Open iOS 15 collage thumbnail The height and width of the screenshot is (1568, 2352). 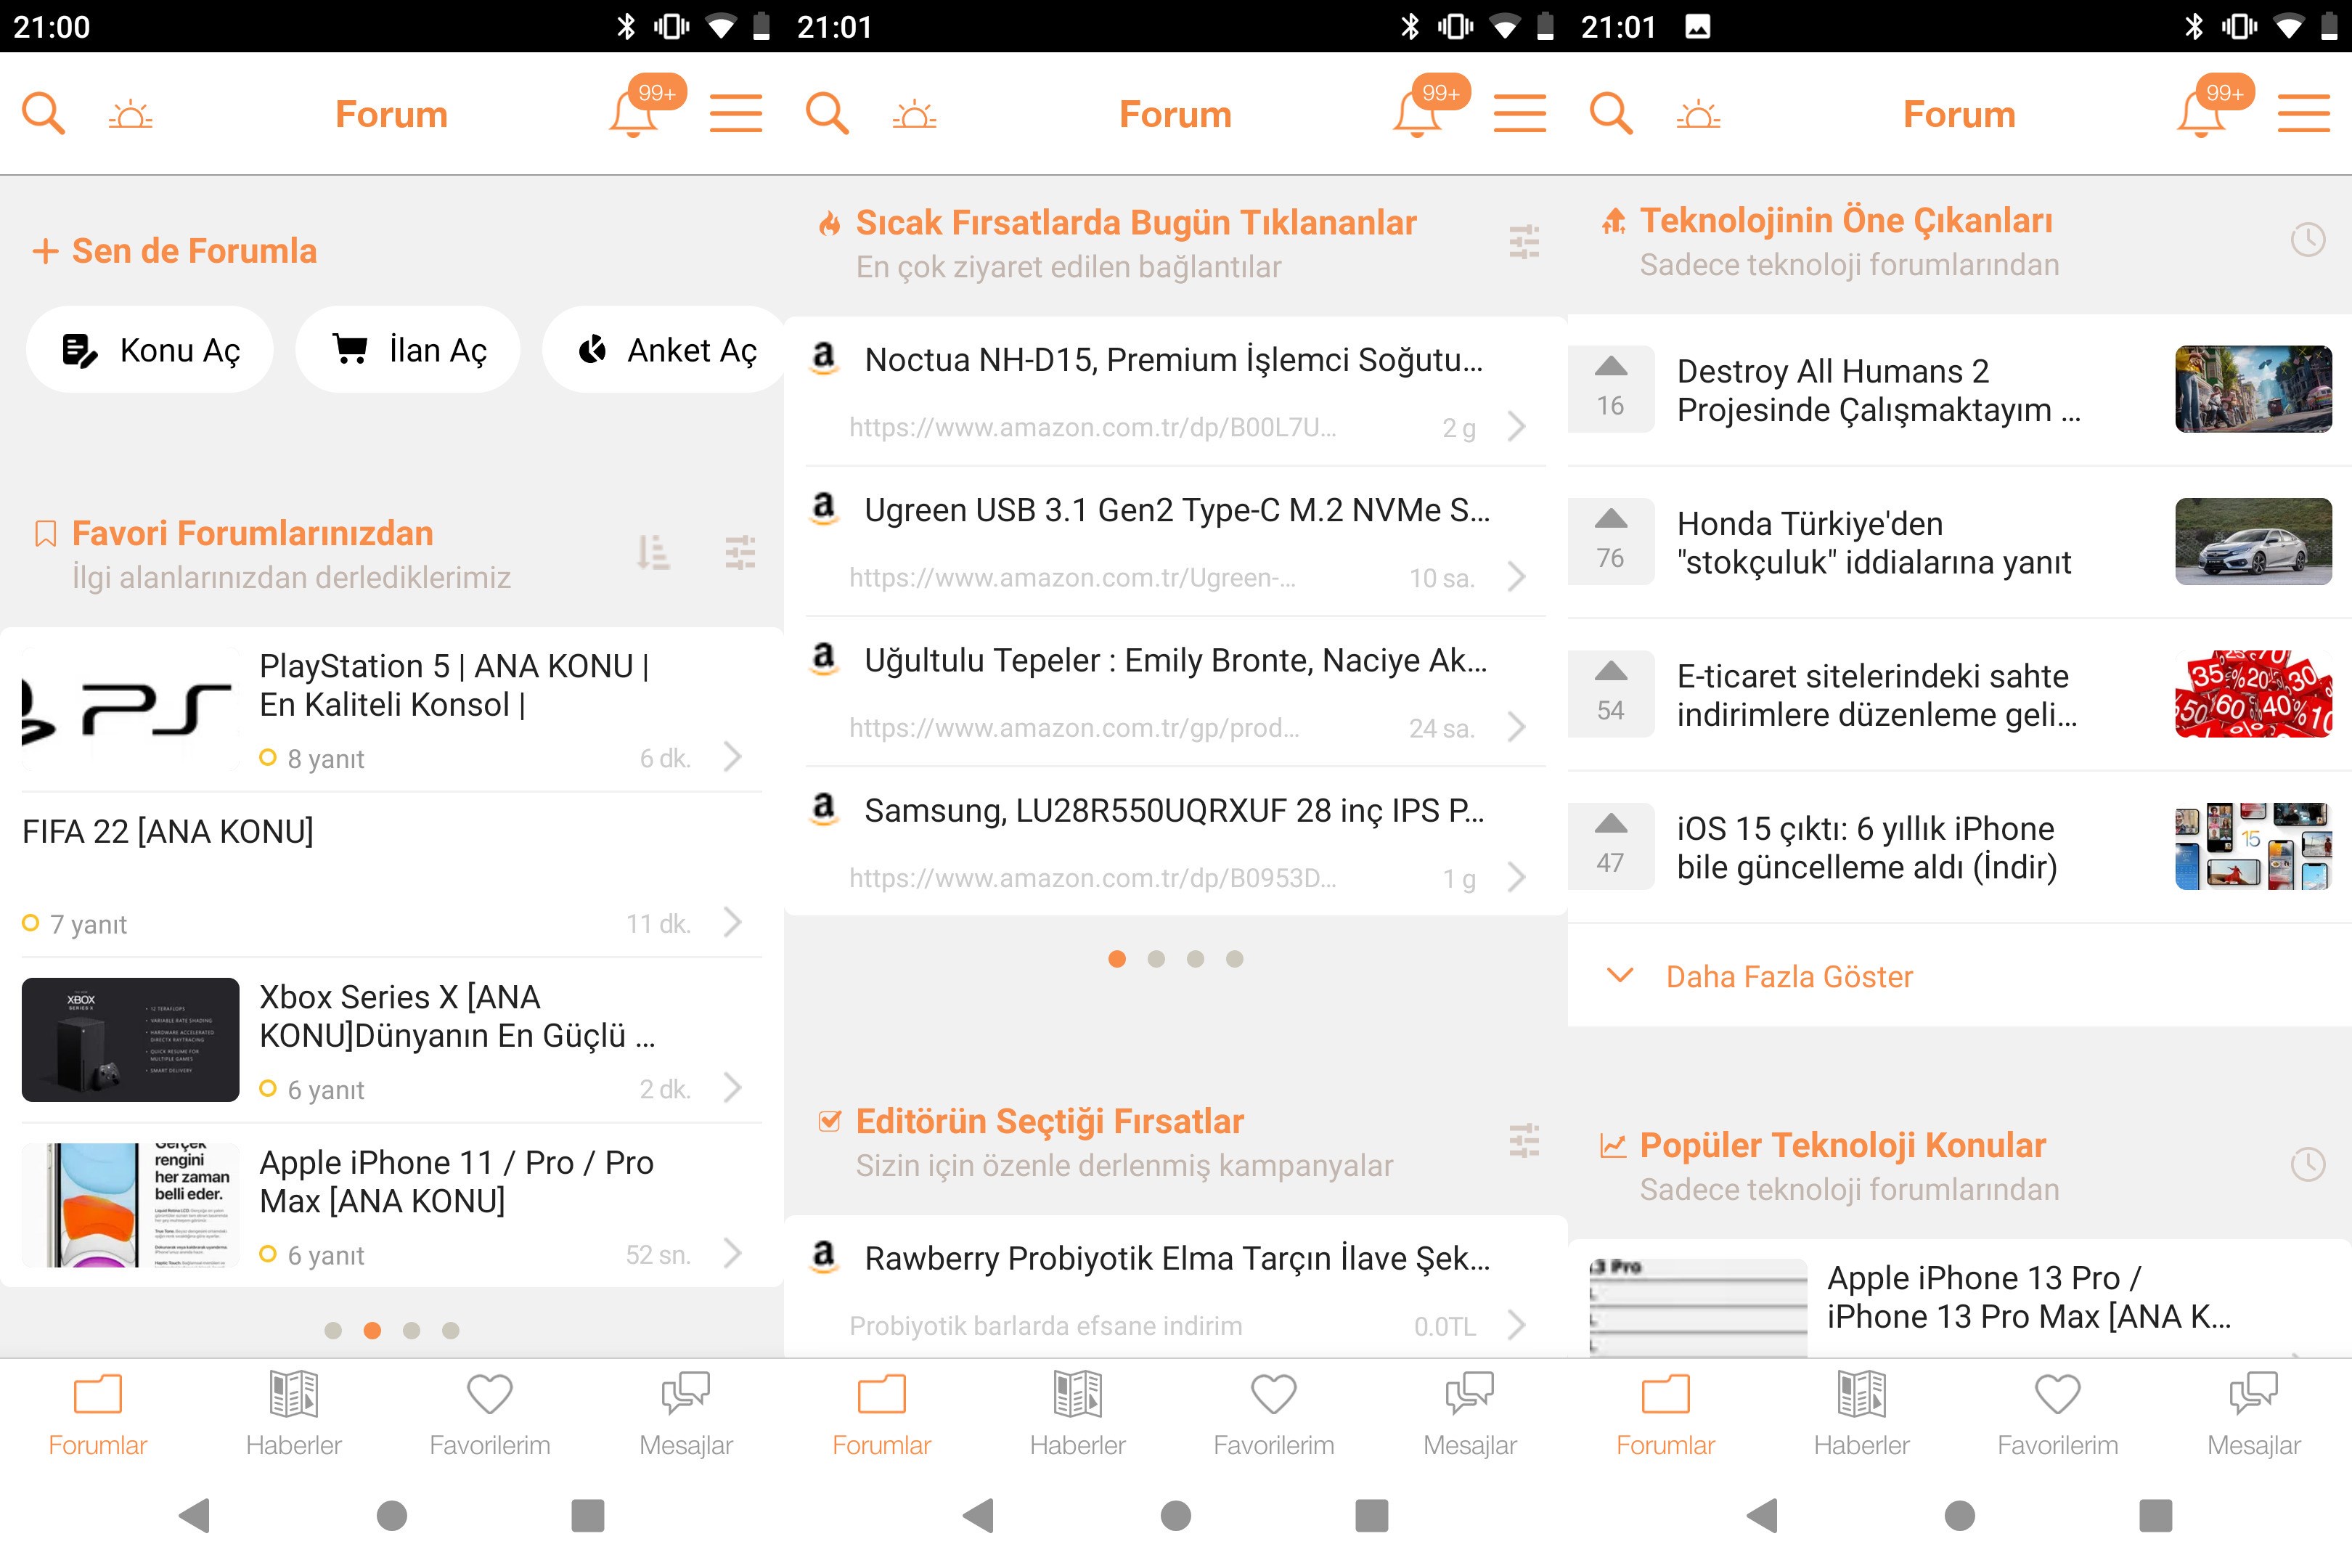[x=2253, y=846]
